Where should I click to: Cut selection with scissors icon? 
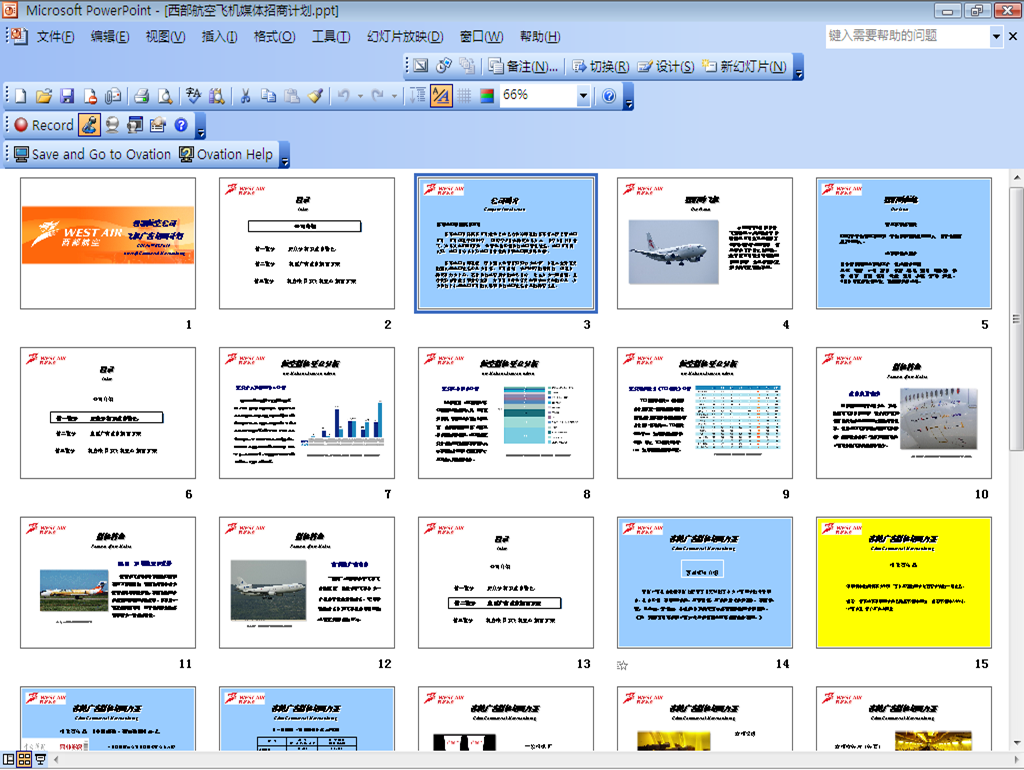[x=245, y=96]
